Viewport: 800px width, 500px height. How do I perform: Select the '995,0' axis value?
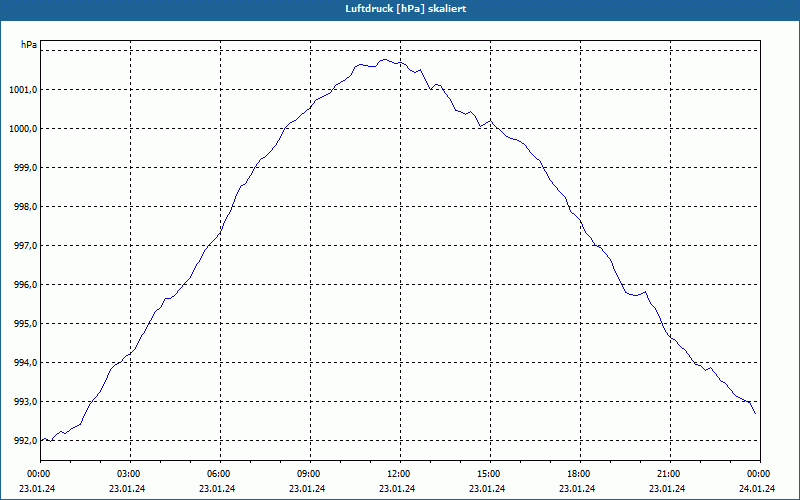26,324
